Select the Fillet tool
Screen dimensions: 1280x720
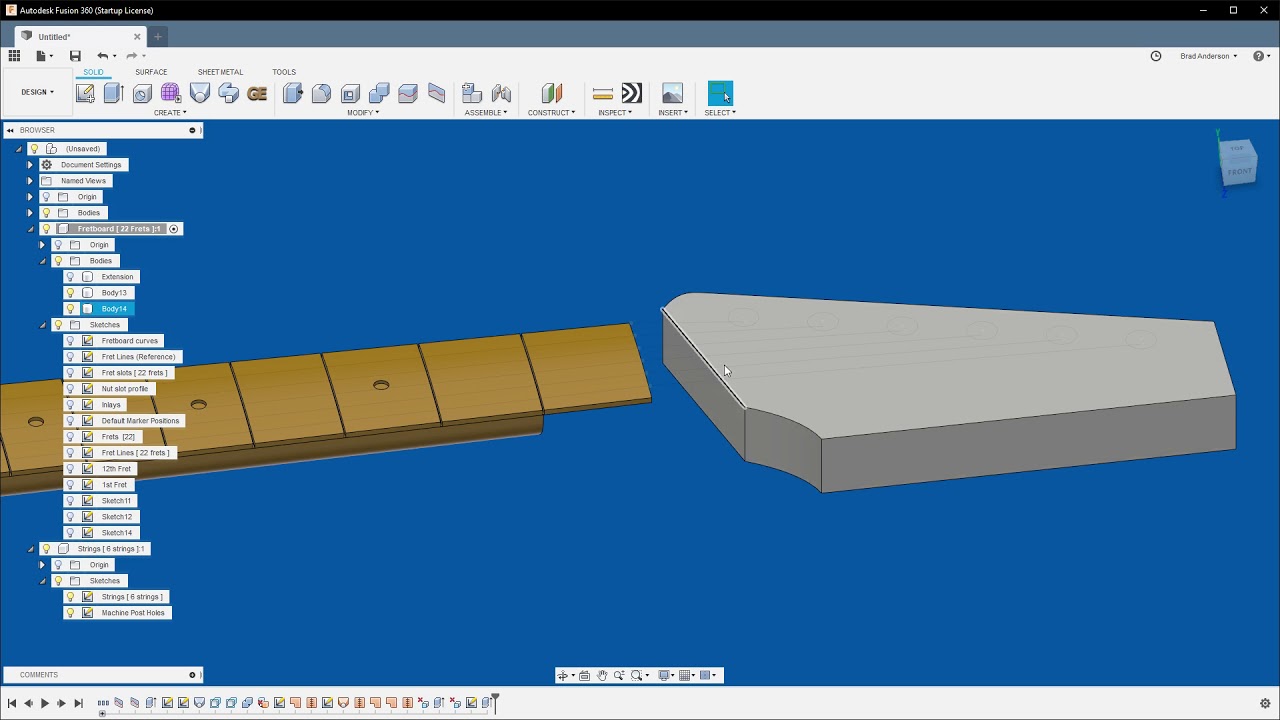tap(321, 93)
